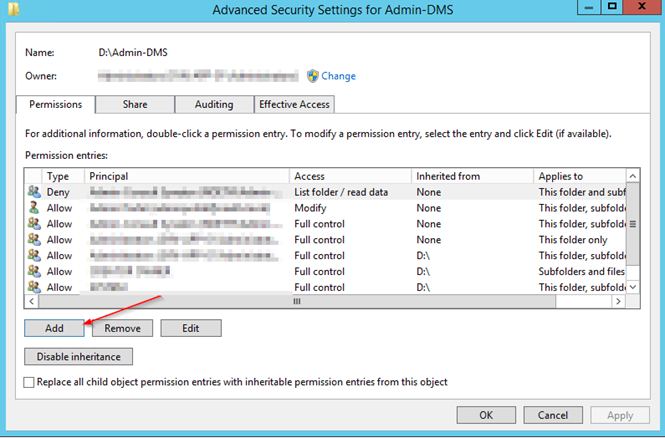Open the Auditing tab
The height and width of the screenshot is (438, 665).
213,104
